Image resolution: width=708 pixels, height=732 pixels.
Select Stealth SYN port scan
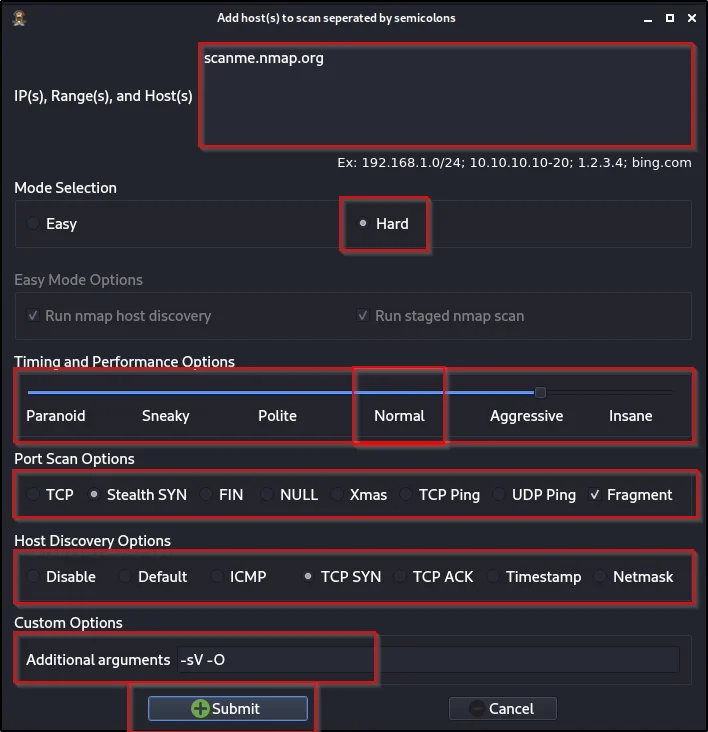coord(95,495)
